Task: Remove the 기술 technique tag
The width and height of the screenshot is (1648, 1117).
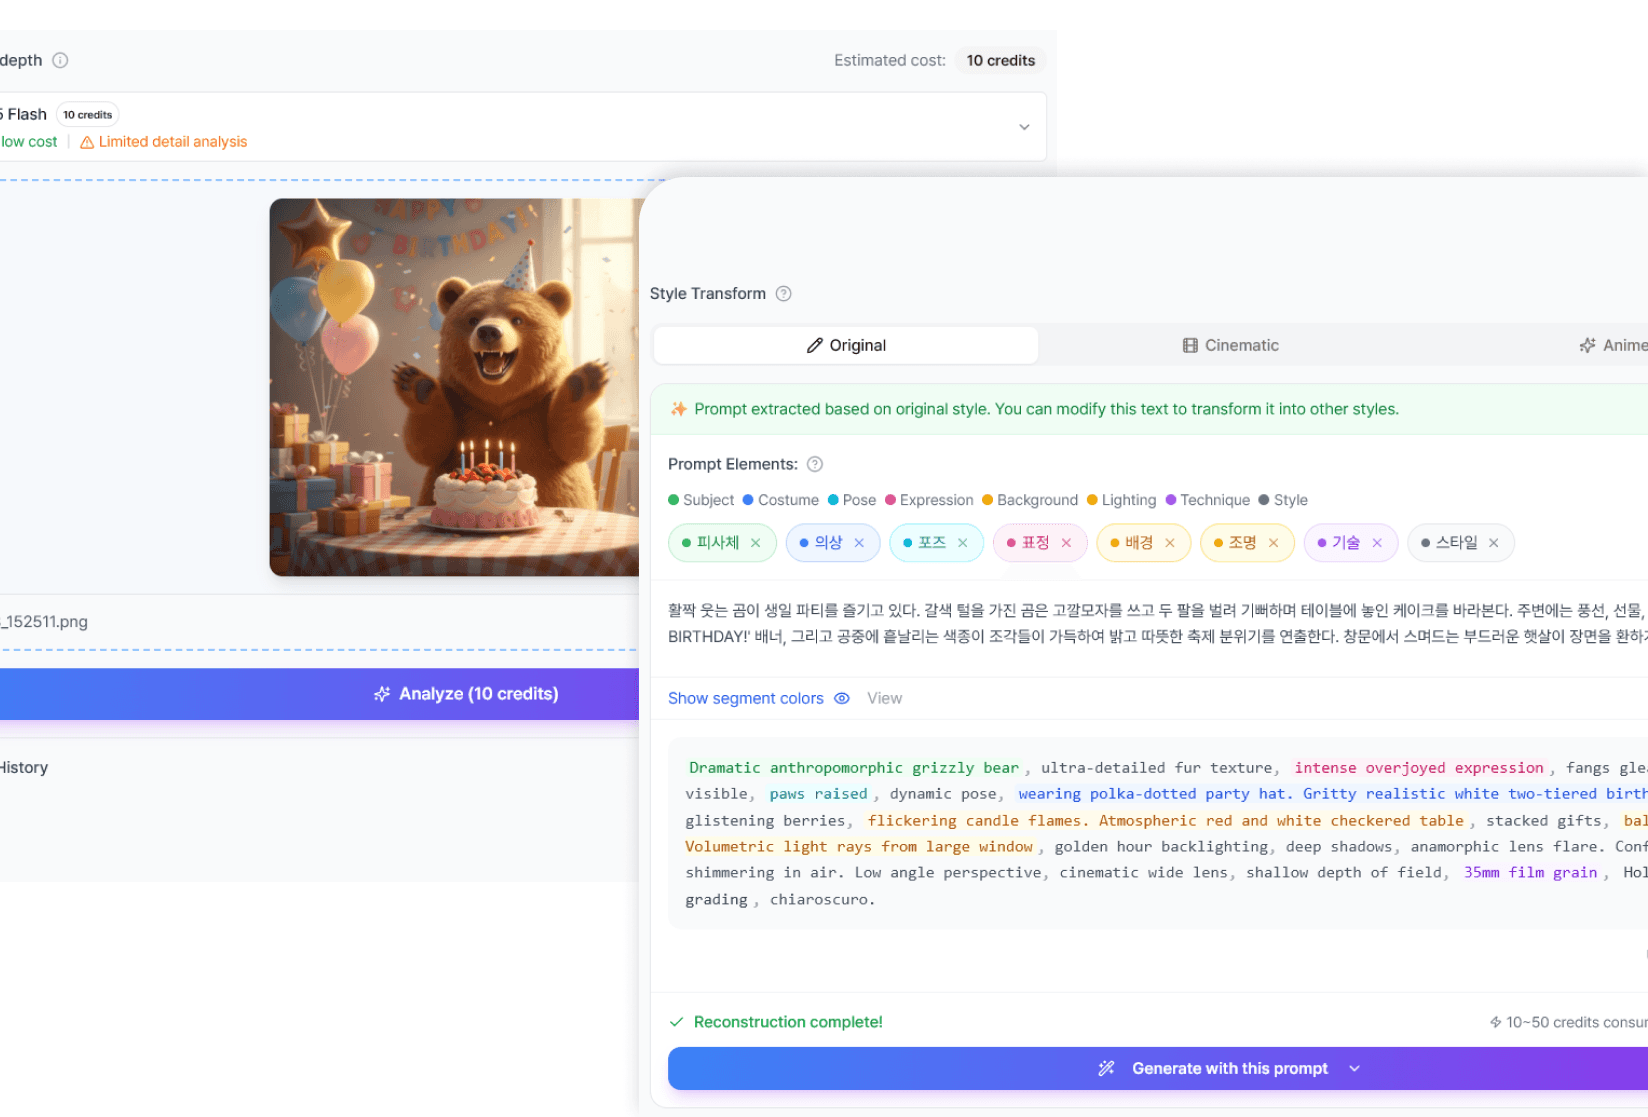Action: [x=1377, y=543]
